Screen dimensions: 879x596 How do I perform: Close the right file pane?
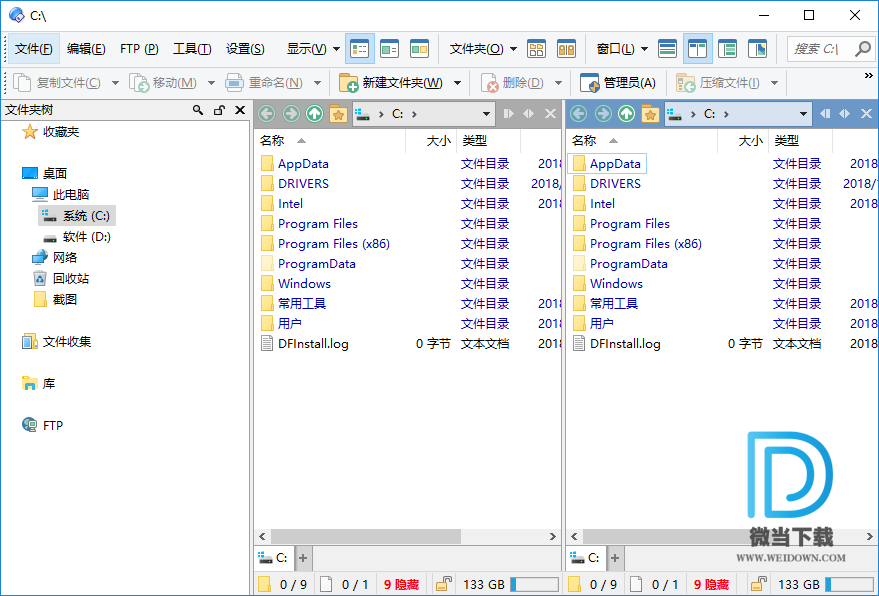pos(866,114)
